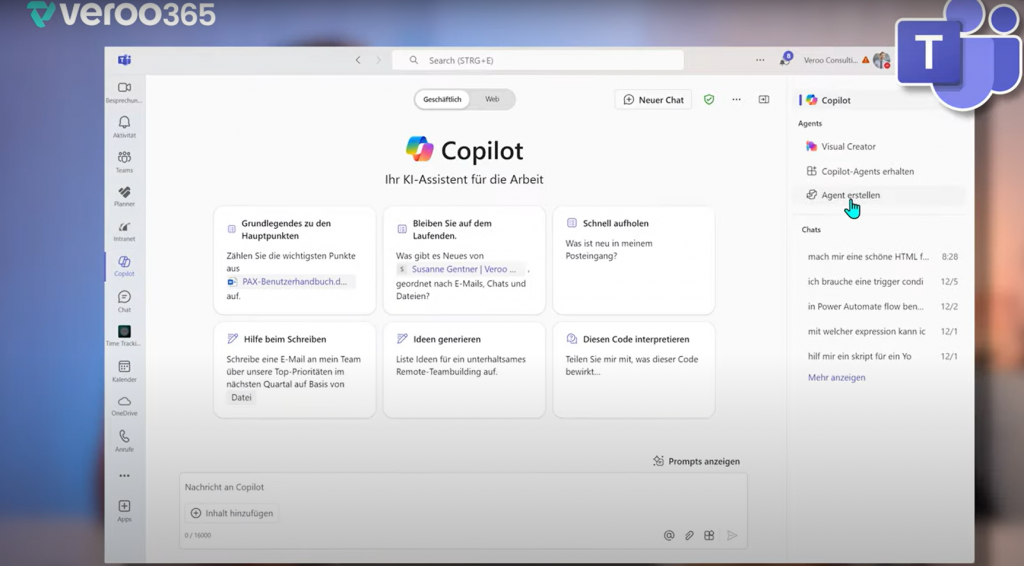Image resolution: width=1024 pixels, height=566 pixels.
Task: Open chat 'hilf mir ein skript für ein Yo'
Action: (x=882, y=356)
